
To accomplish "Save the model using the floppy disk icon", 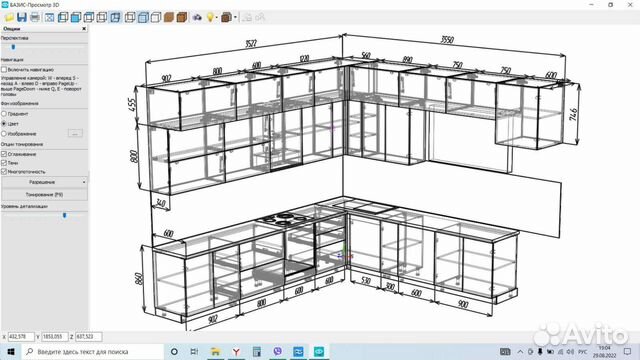I will pyautogui.click(x=22, y=18).
